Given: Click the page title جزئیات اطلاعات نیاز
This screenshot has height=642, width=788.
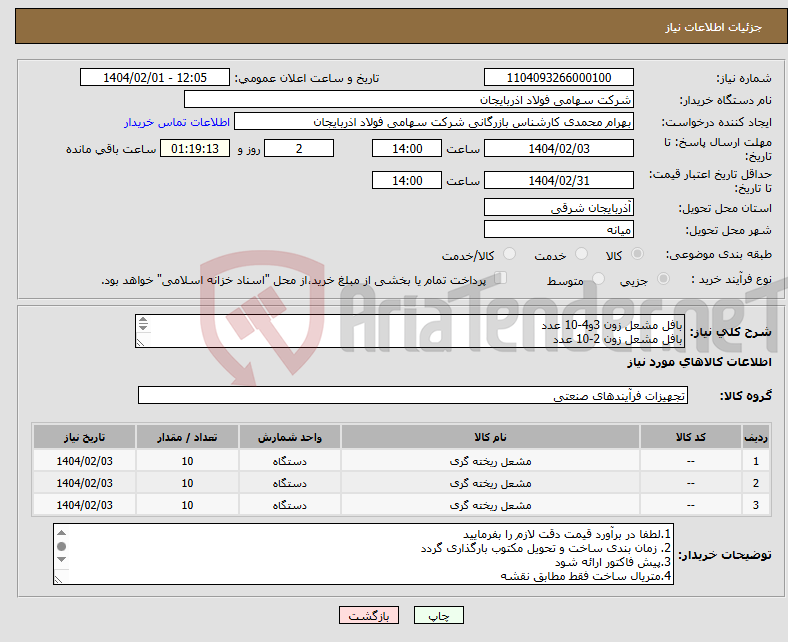Looking at the screenshot, I should pos(714,27).
